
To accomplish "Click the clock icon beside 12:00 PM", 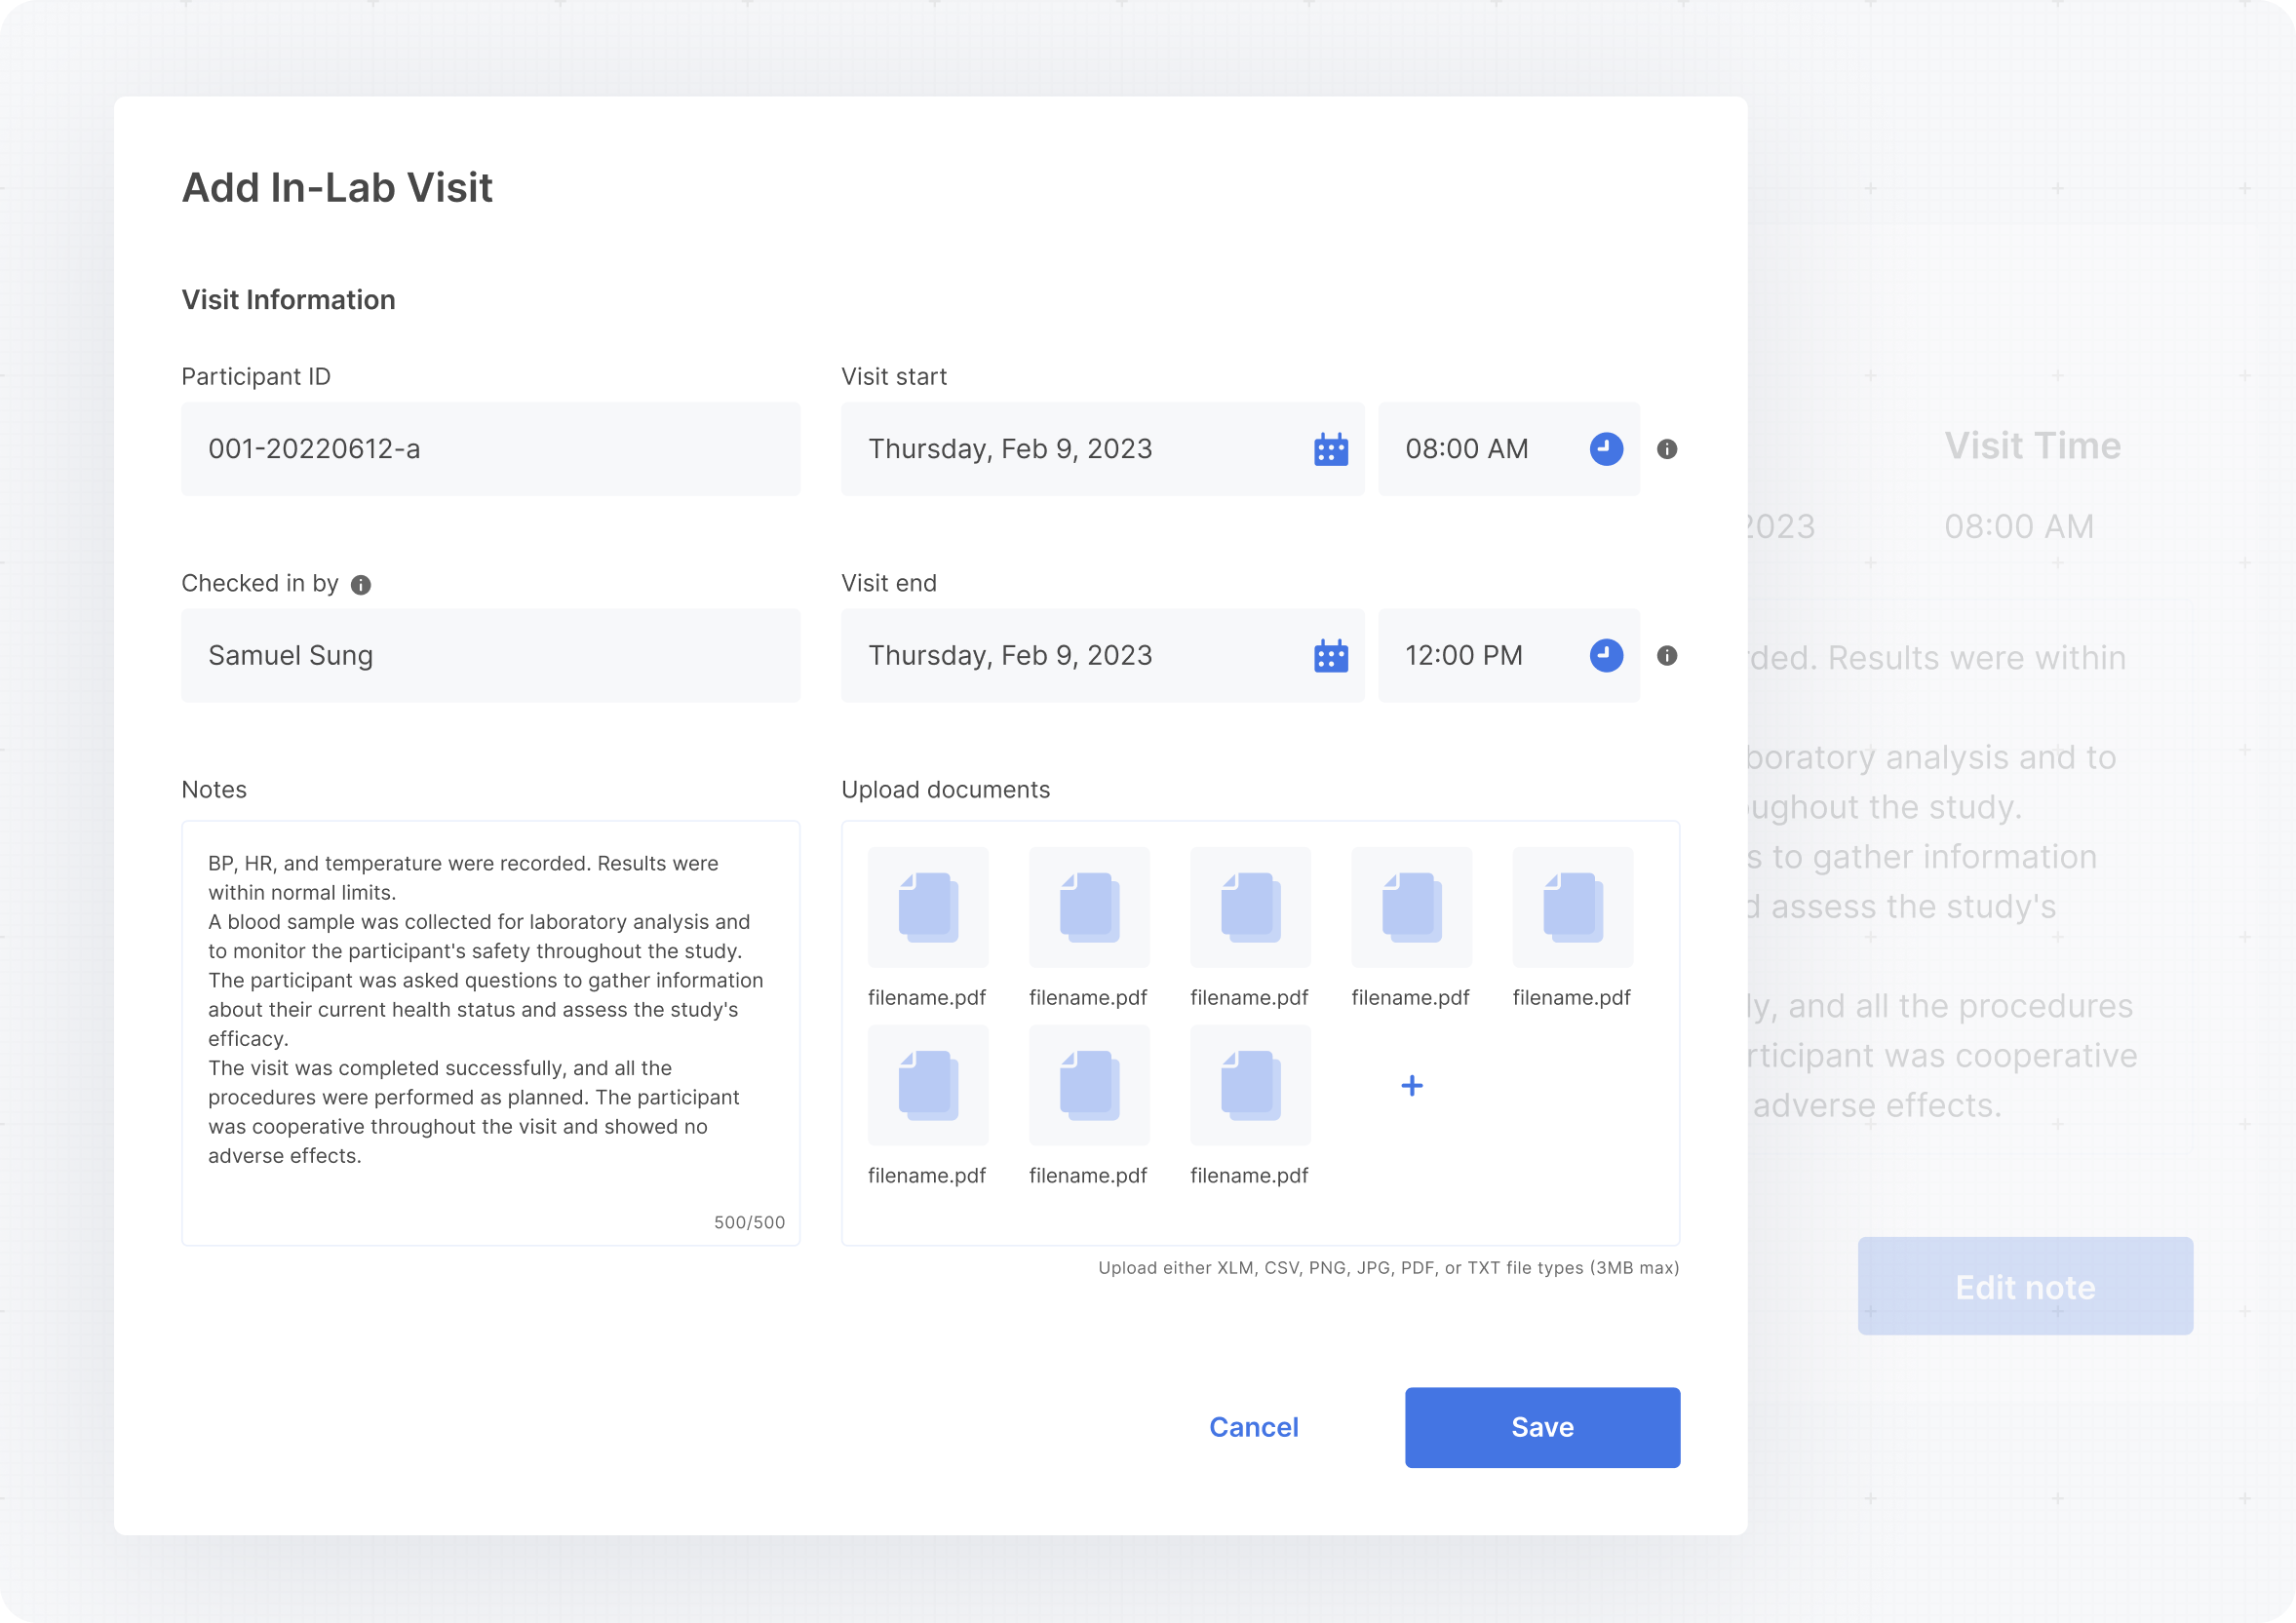I will (1605, 656).
